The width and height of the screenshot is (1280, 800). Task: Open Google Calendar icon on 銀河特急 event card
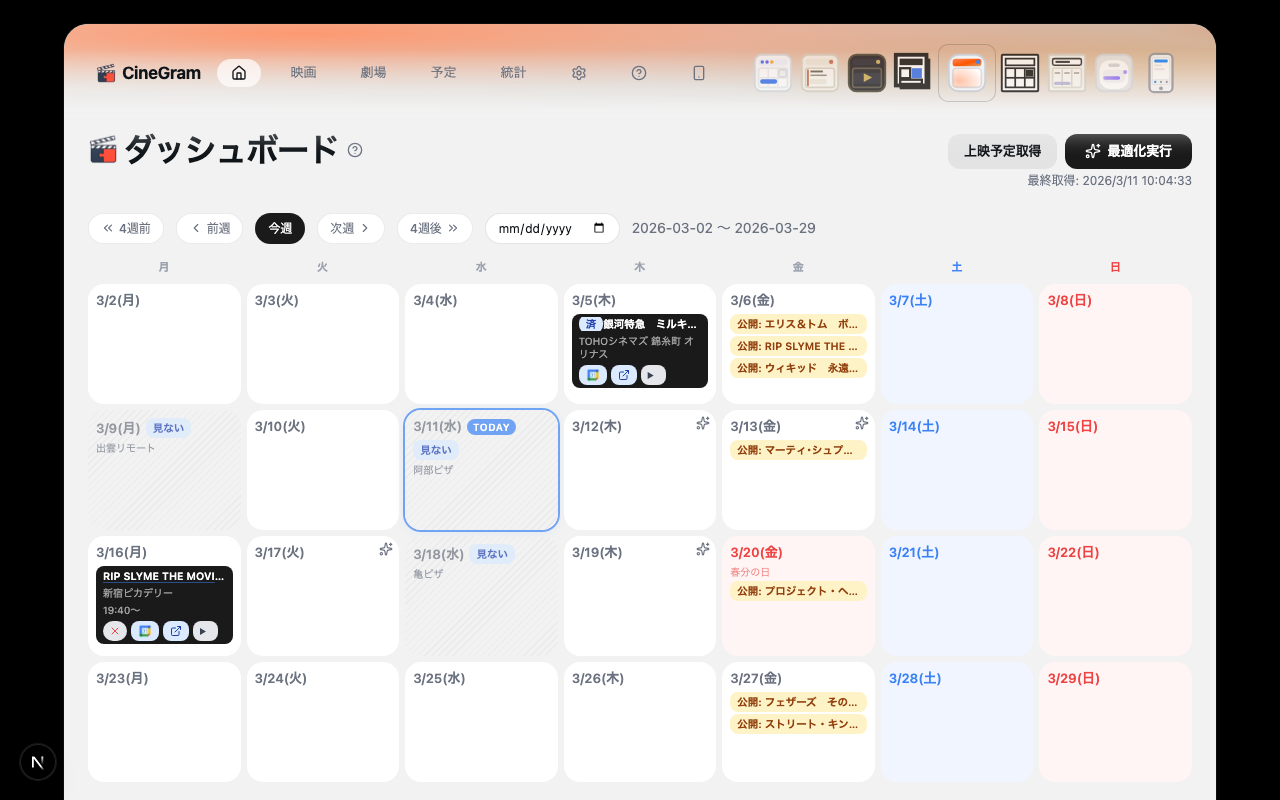[x=592, y=375]
